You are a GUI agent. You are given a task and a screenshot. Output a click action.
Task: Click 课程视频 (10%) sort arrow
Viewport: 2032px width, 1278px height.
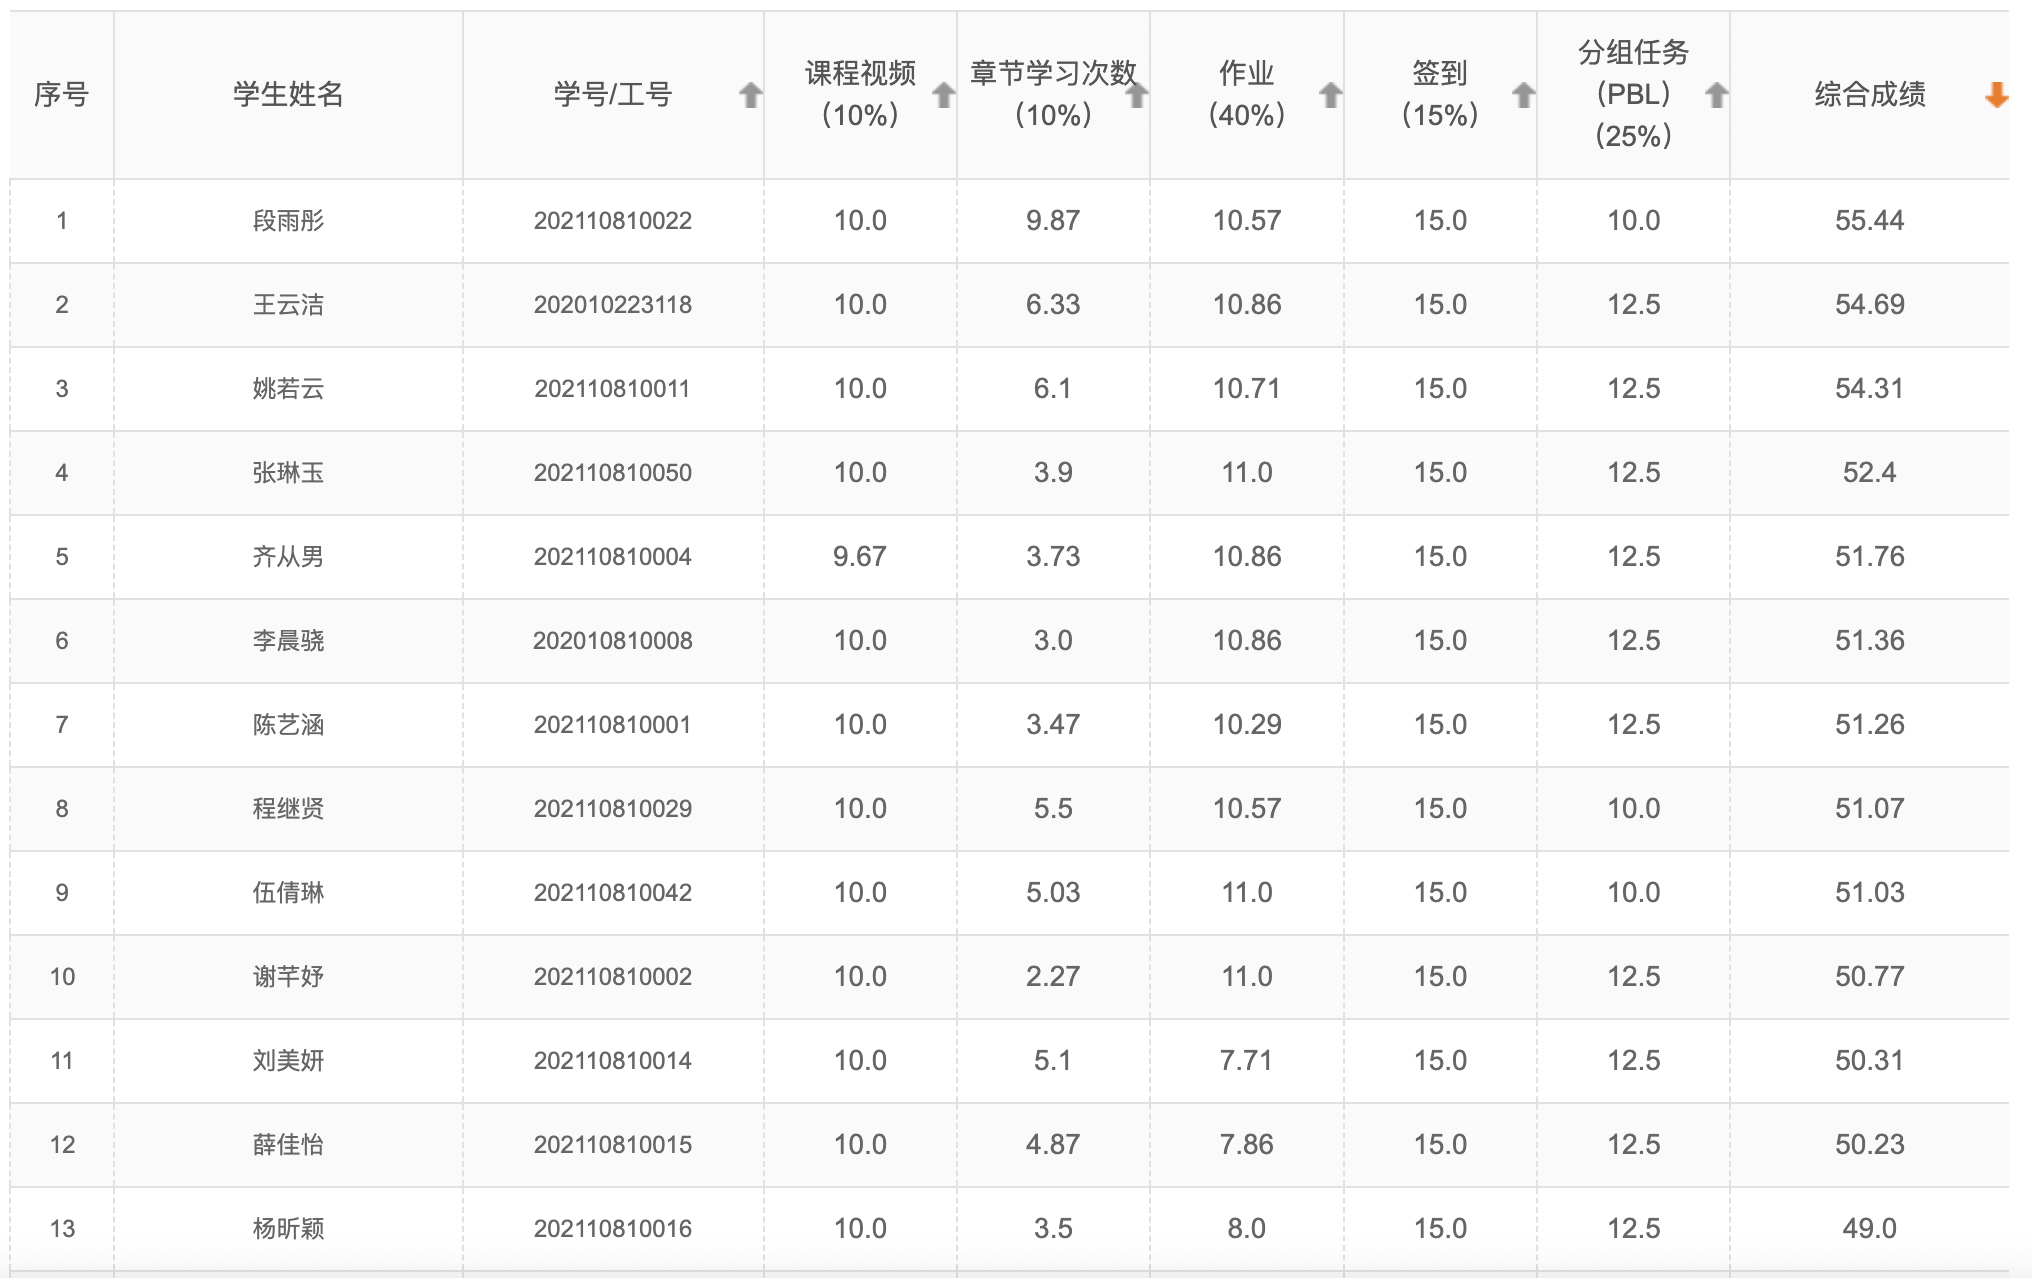[943, 96]
